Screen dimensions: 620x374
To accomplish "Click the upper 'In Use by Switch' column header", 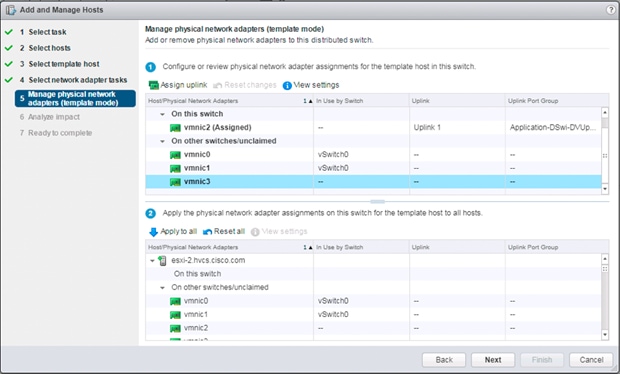I will [361, 101].
